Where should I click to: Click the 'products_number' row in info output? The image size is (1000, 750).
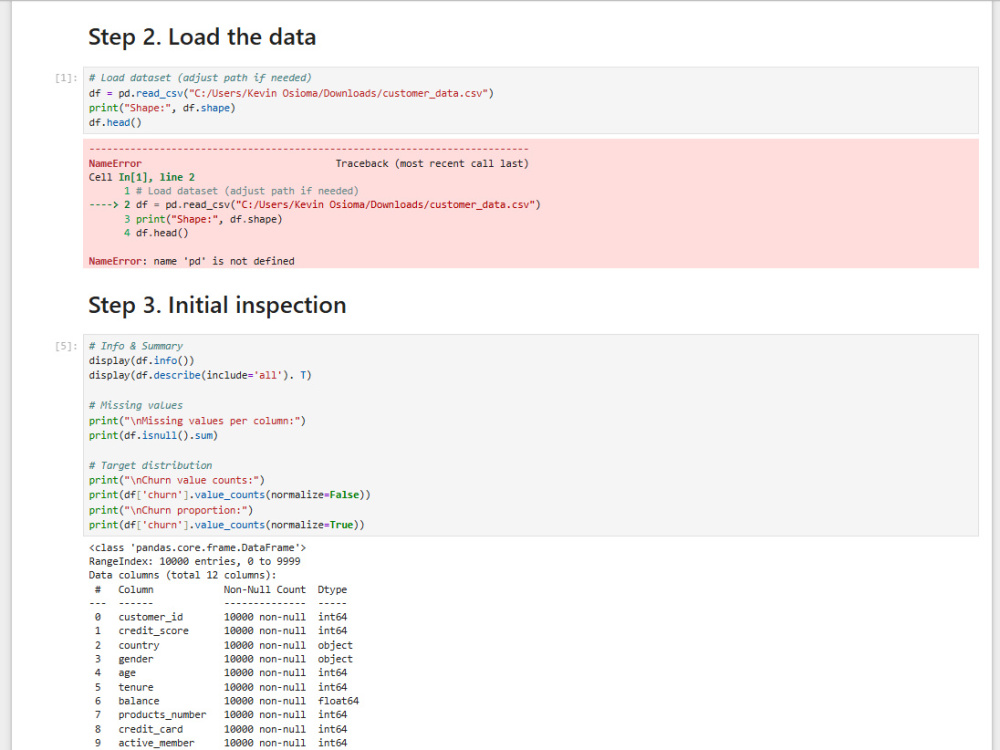click(221, 715)
